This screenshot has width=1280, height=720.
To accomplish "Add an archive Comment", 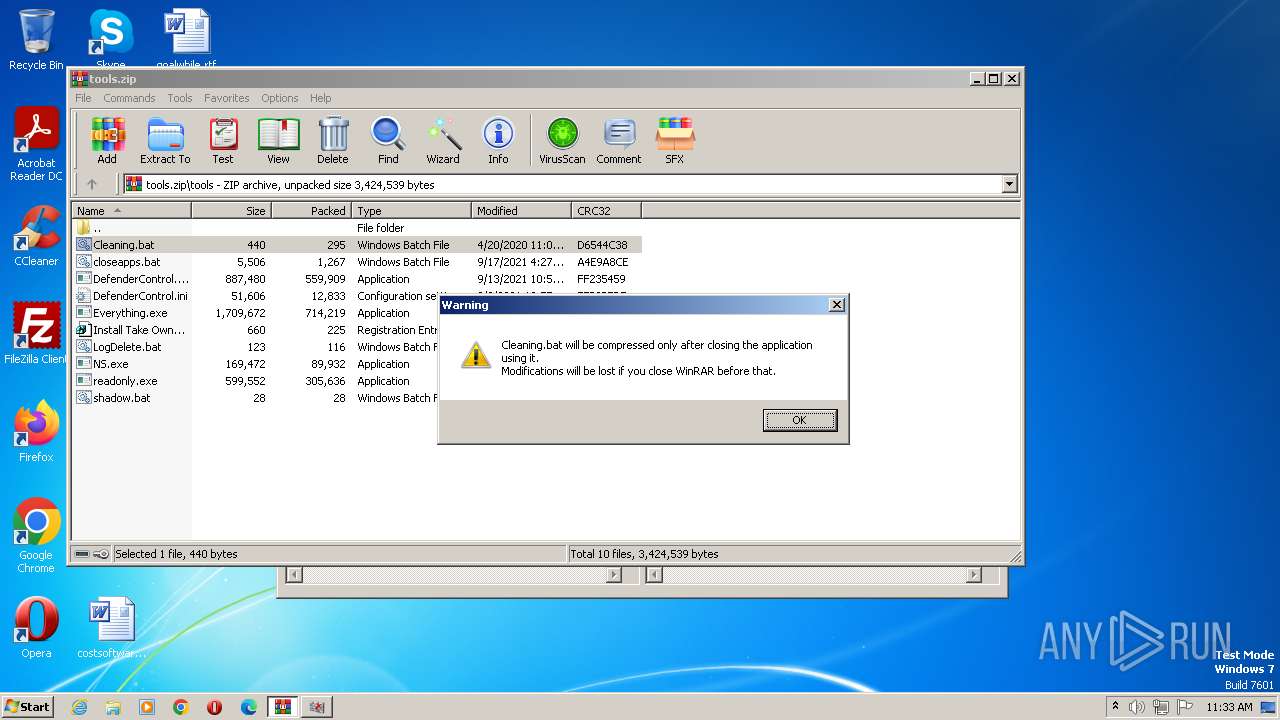I will pyautogui.click(x=619, y=141).
